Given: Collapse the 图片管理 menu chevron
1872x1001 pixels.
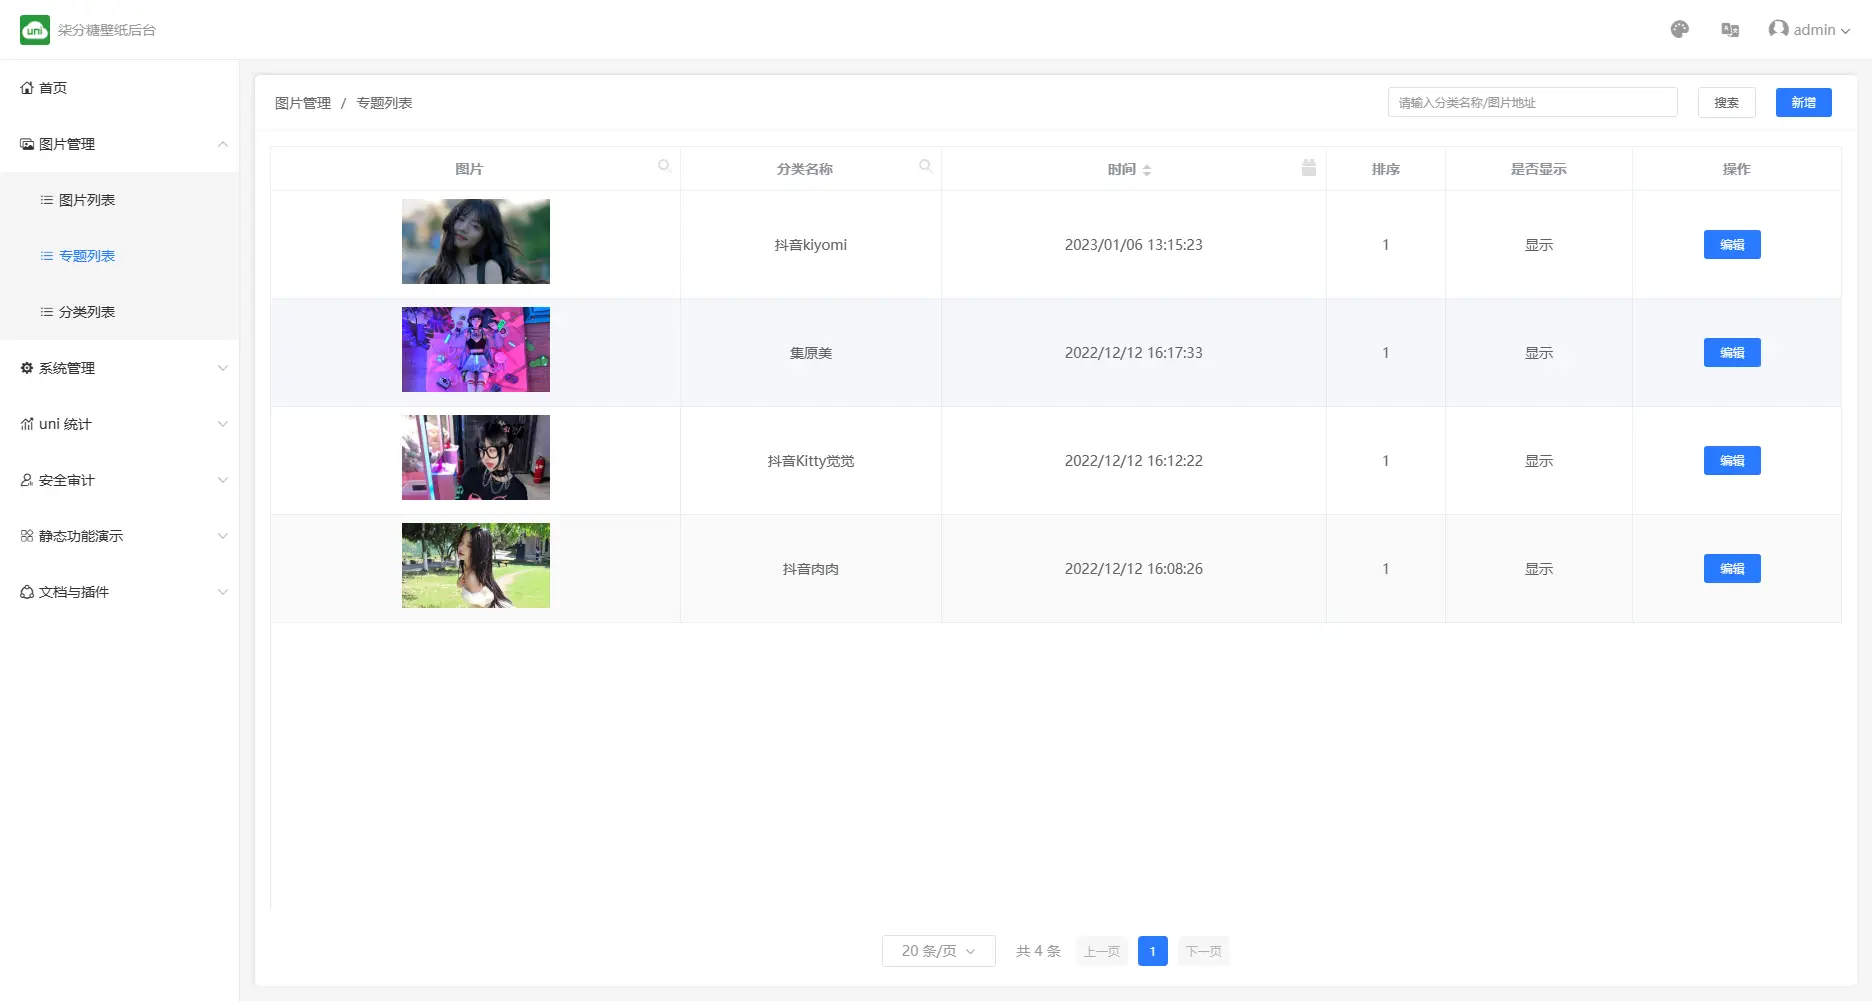Looking at the screenshot, I should coord(223,144).
